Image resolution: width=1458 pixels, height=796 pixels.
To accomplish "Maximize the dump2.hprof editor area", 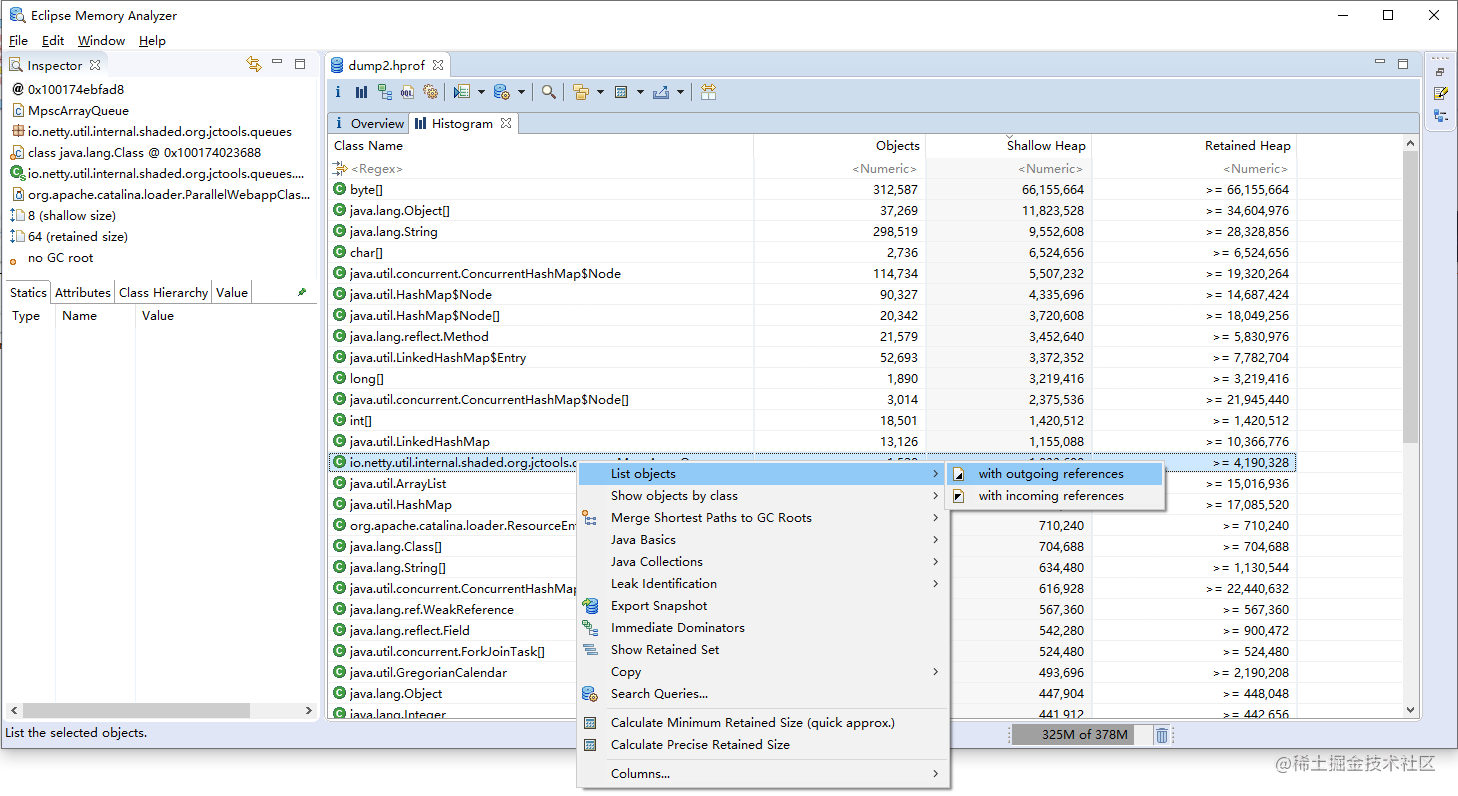I will tap(1403, 64).
